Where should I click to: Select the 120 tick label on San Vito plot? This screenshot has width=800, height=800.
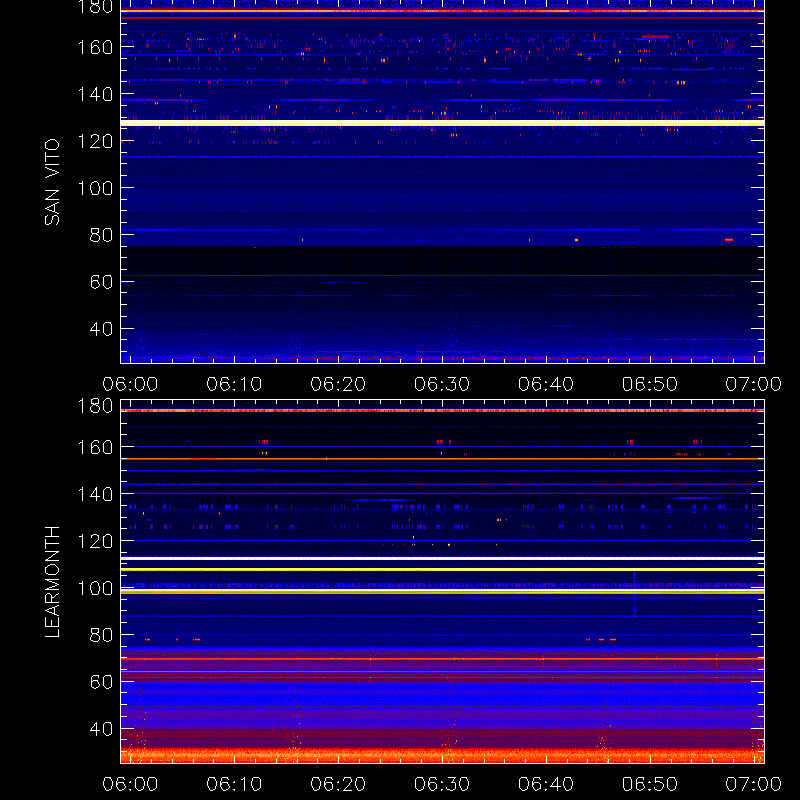click(x=95, y=141)
